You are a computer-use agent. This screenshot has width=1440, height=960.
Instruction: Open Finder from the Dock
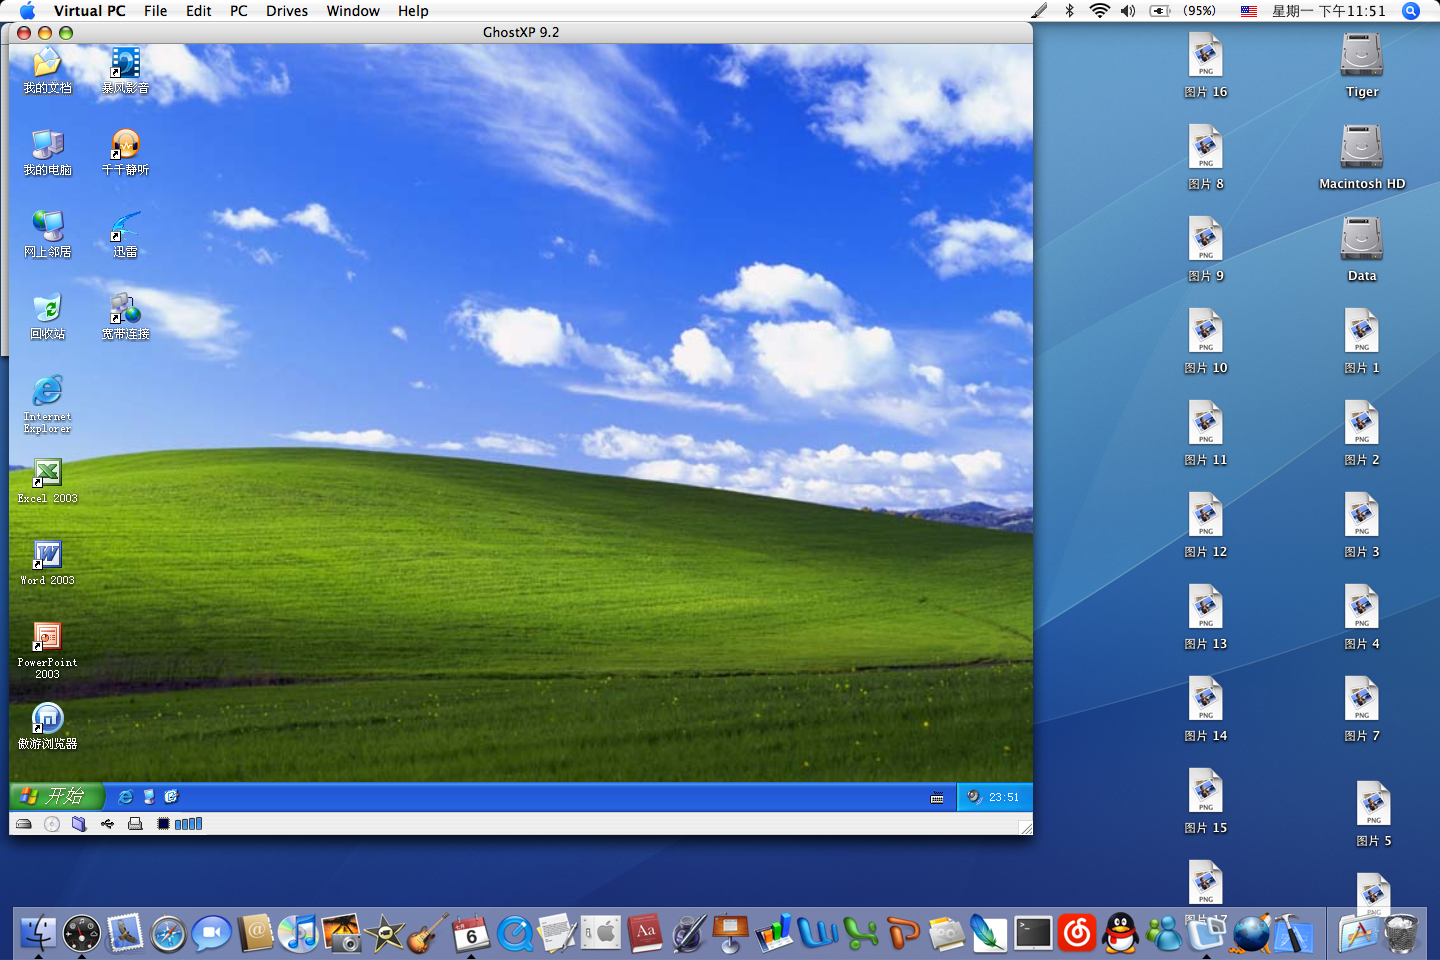[x=39, y=933]
